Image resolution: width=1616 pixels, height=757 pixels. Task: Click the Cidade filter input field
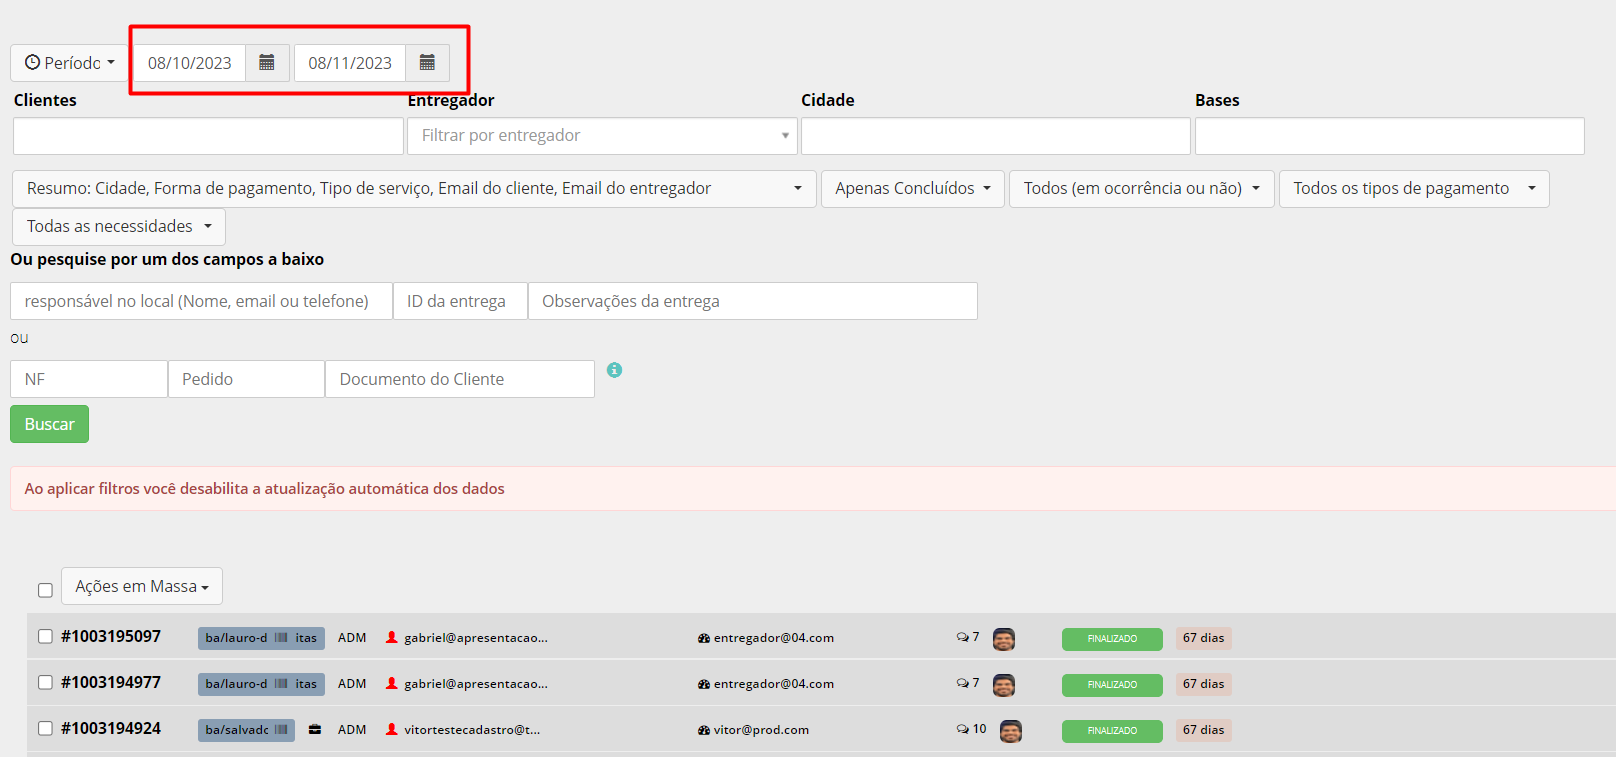pos(996,136)
